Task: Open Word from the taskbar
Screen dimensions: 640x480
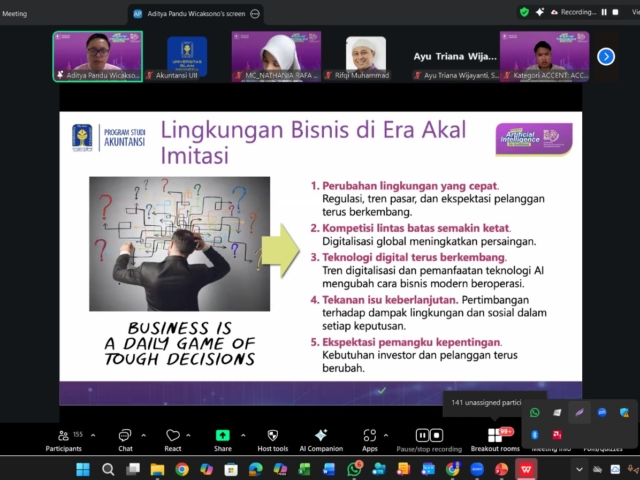Action: (329, 469)
